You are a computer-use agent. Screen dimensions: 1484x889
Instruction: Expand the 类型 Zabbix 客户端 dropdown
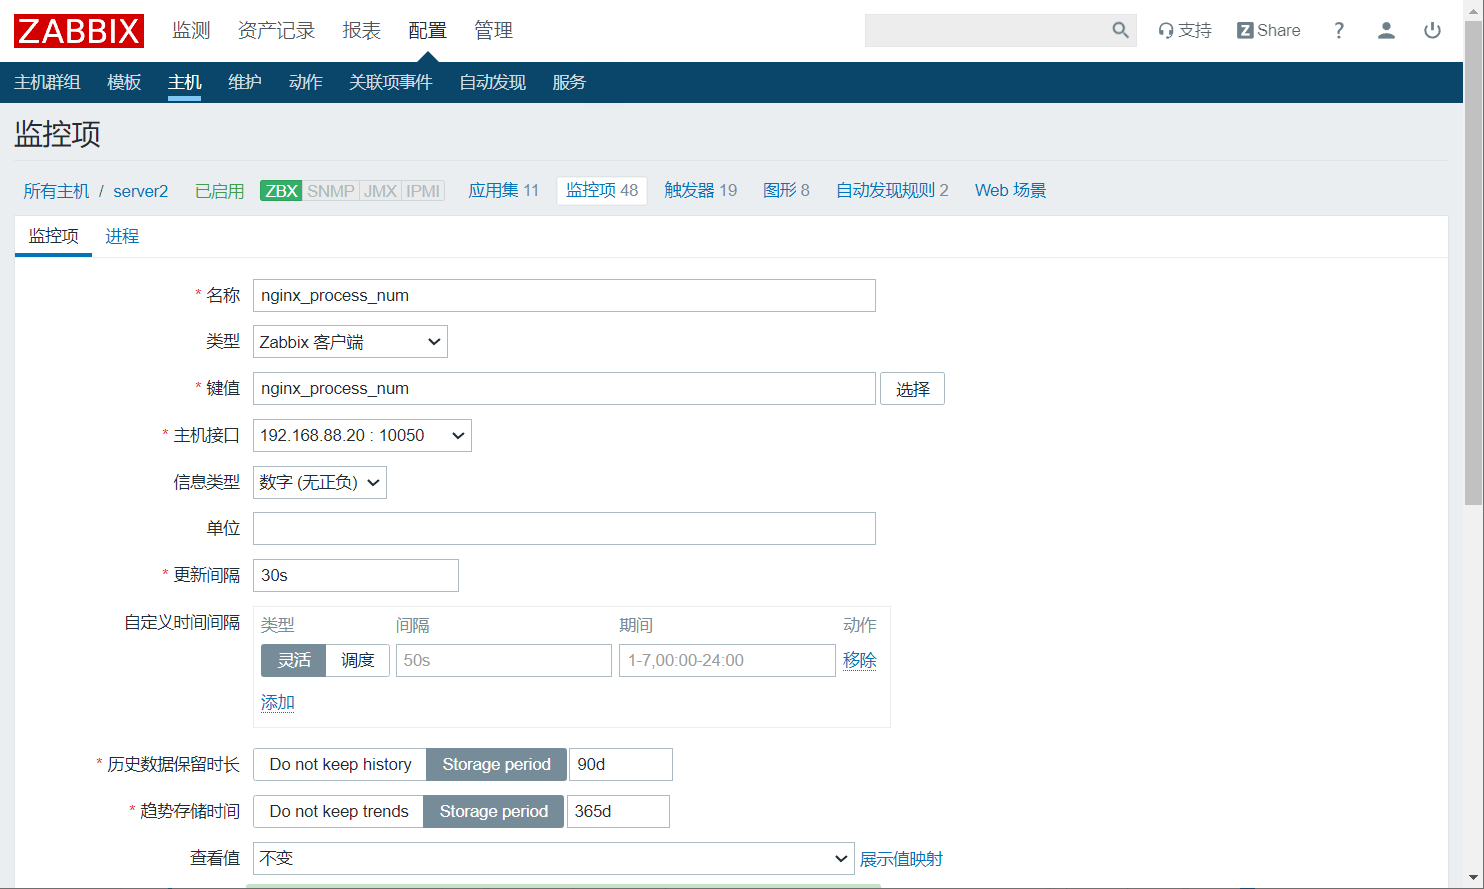(x=350, y=342)
